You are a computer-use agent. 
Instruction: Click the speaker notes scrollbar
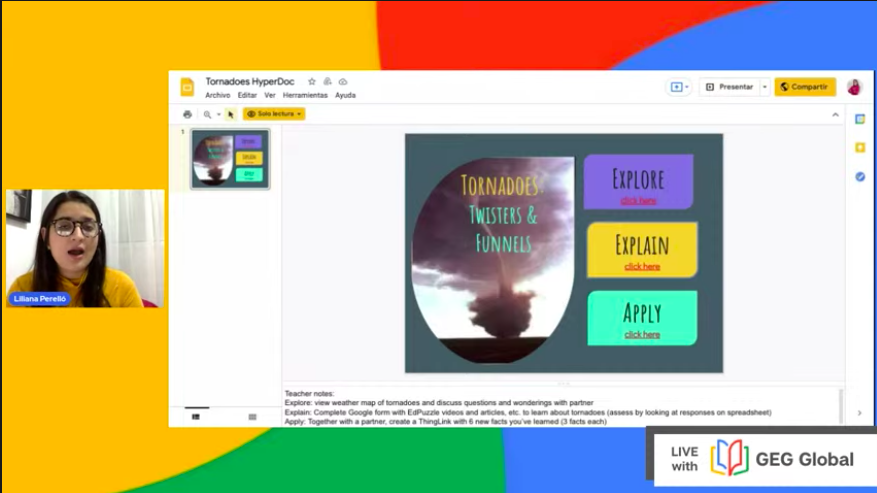point(841,406)
